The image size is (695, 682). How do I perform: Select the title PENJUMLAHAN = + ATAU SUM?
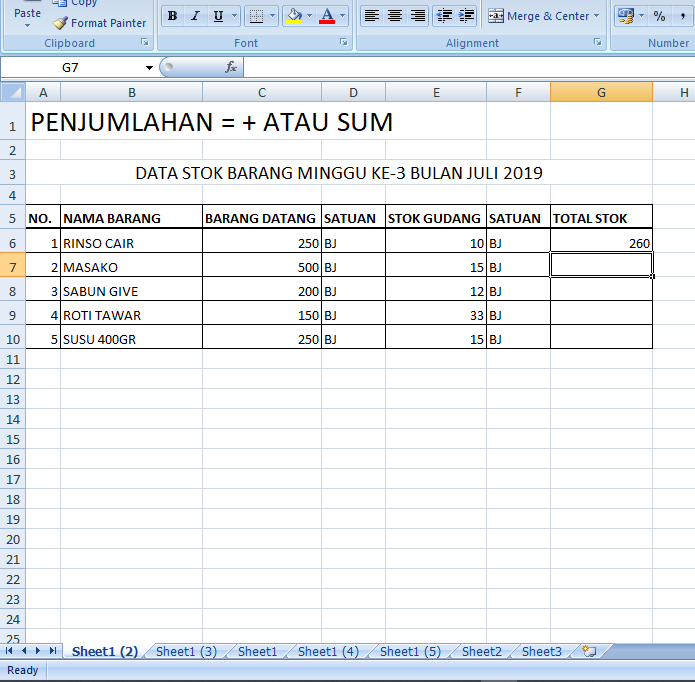click(211, 122)
